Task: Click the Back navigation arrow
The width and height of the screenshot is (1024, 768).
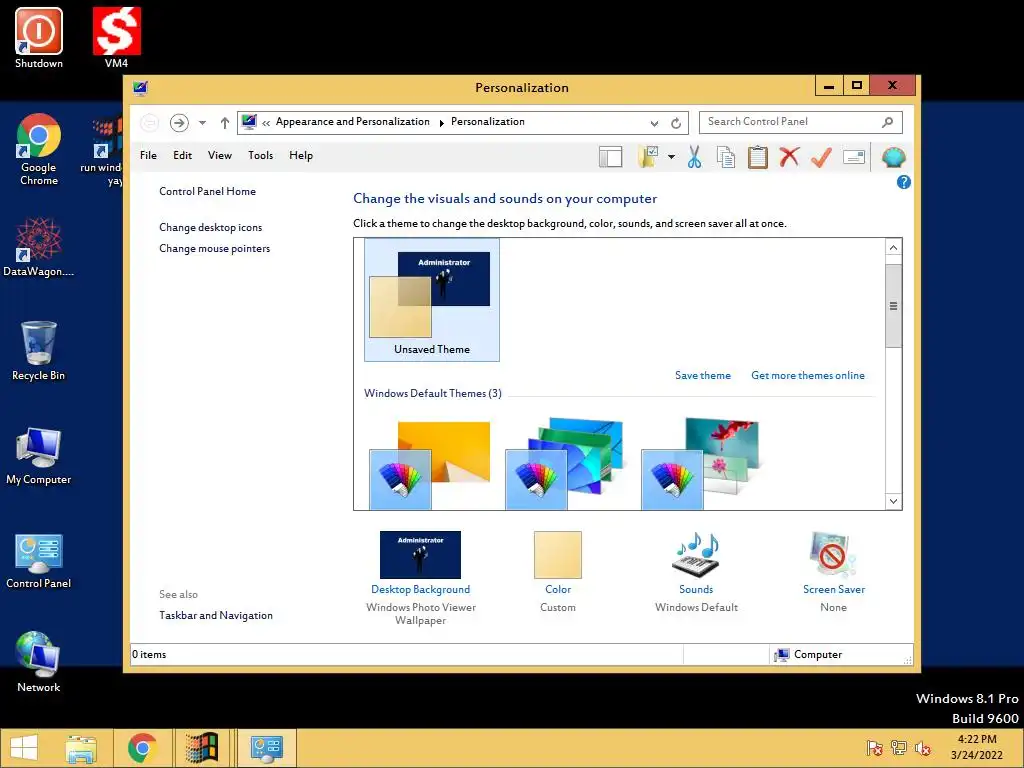Action: (x=149, y=122)
